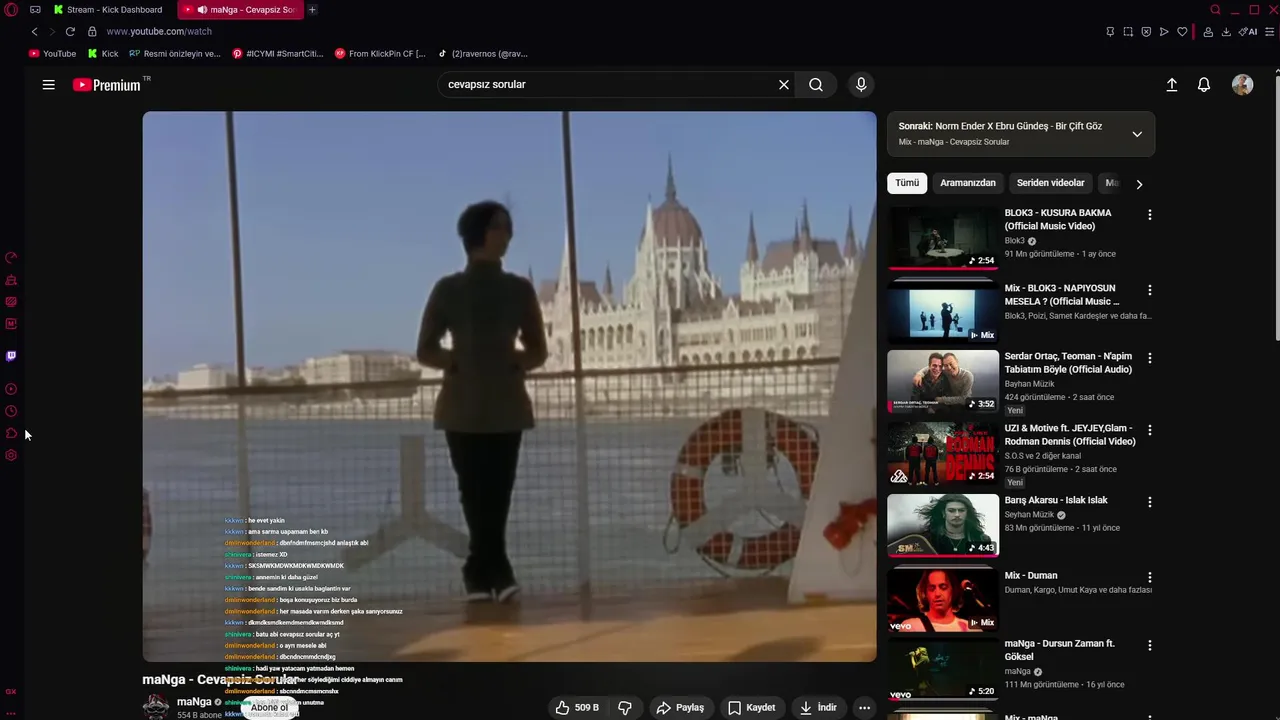Screen dimensions: 1280x720
Task: Open the YouTube upload/create icon
Action: (1172, 85)
